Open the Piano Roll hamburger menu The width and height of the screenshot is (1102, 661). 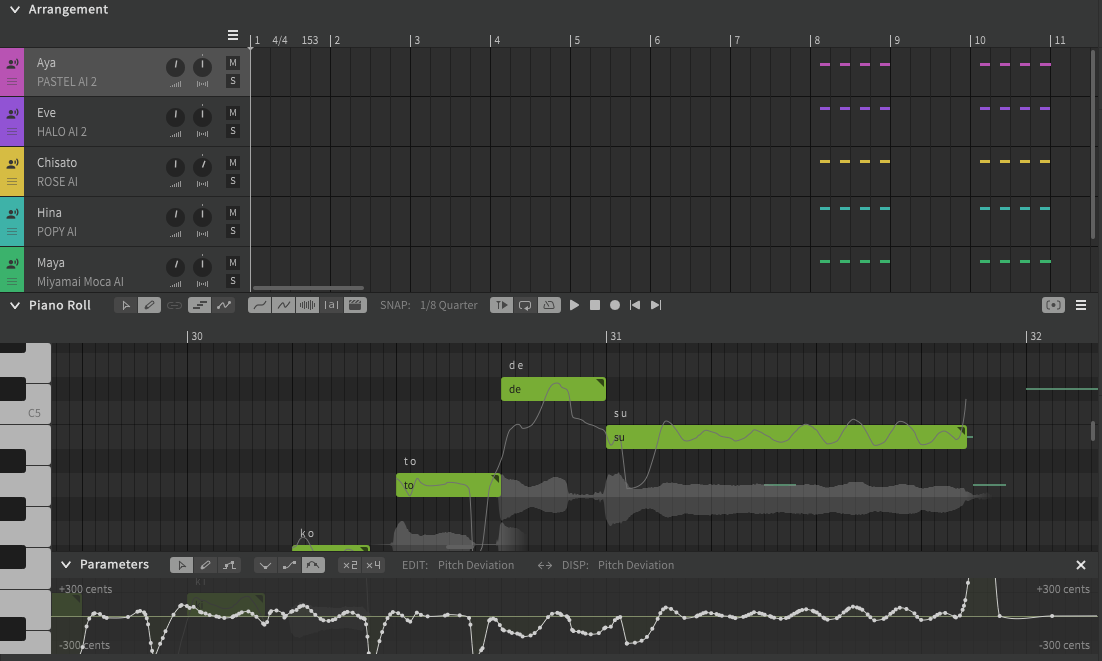pyautogui.click(x=1081, y=305)
